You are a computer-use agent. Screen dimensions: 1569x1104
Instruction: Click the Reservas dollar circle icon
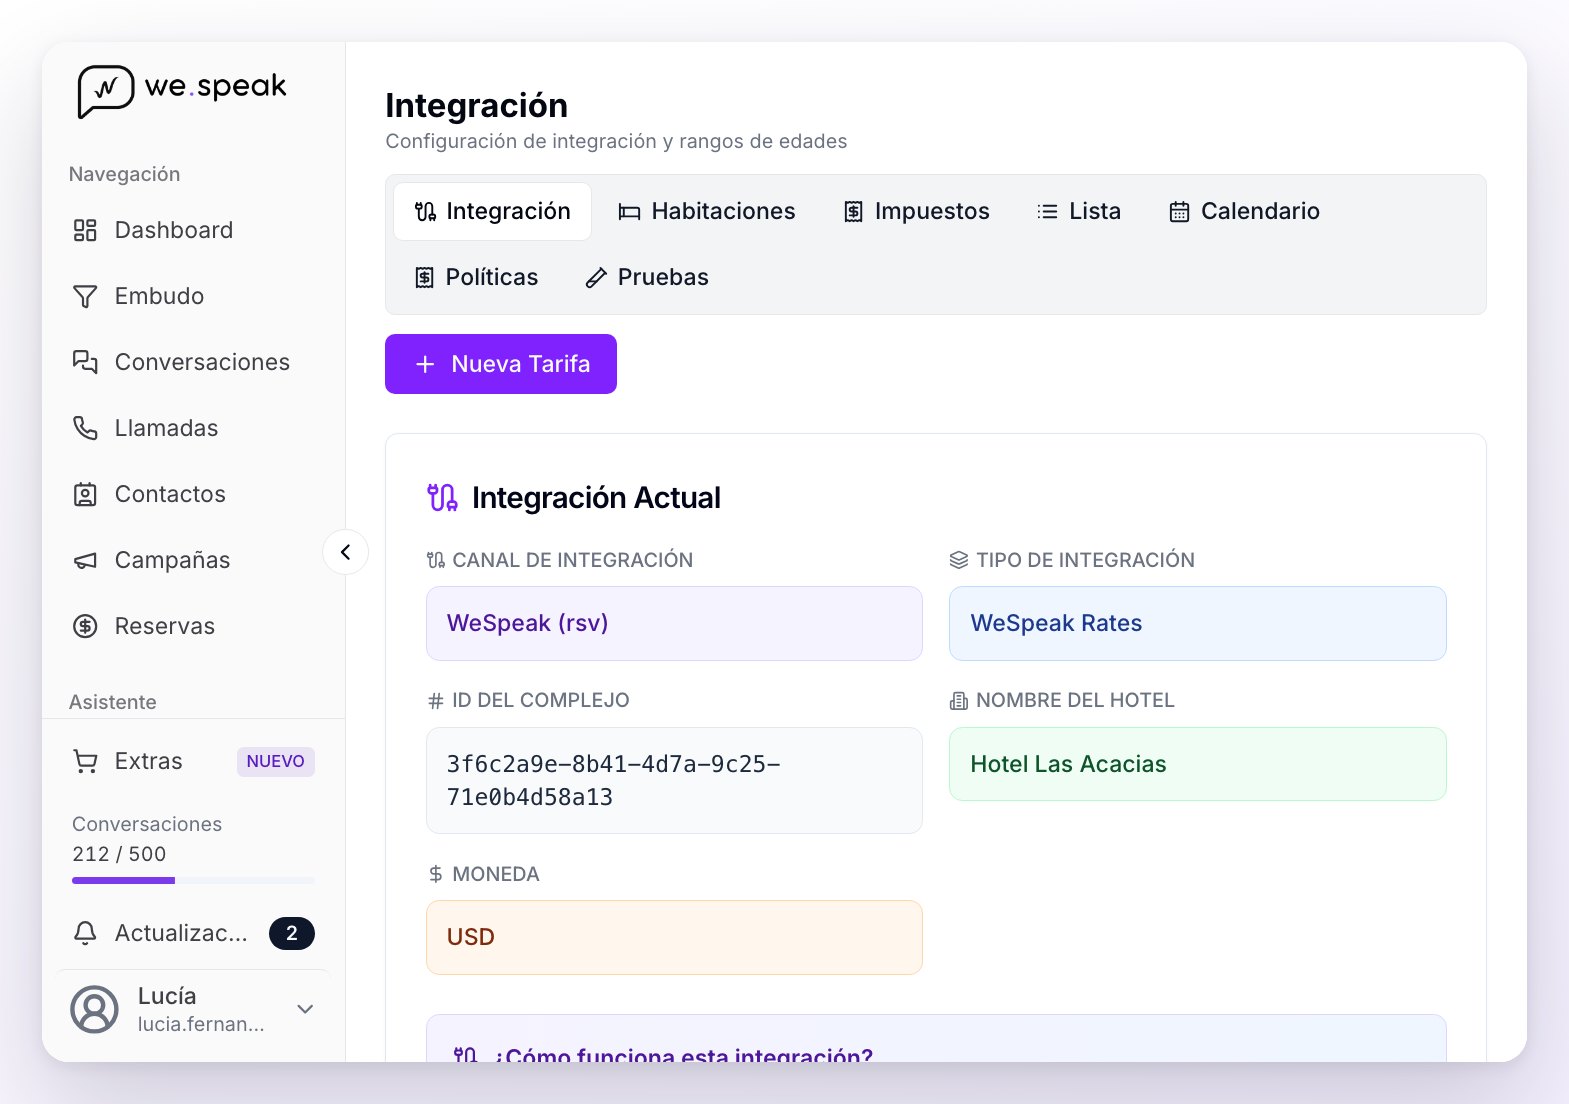(85, 626)
